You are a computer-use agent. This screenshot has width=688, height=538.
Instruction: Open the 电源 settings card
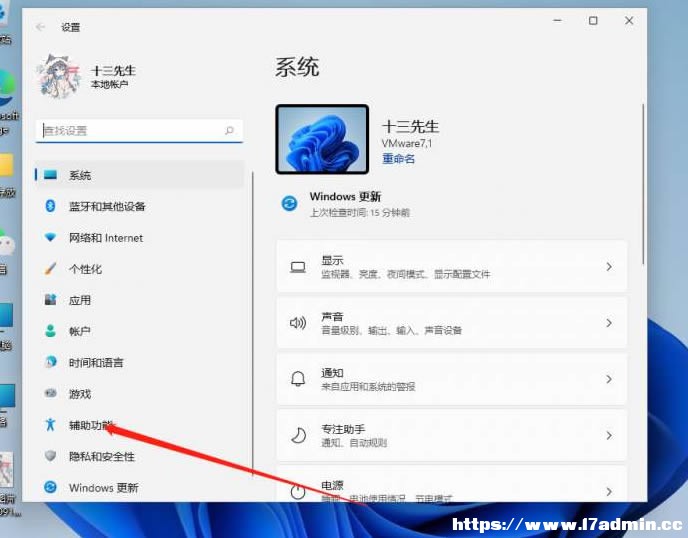(x=452, y=484)
